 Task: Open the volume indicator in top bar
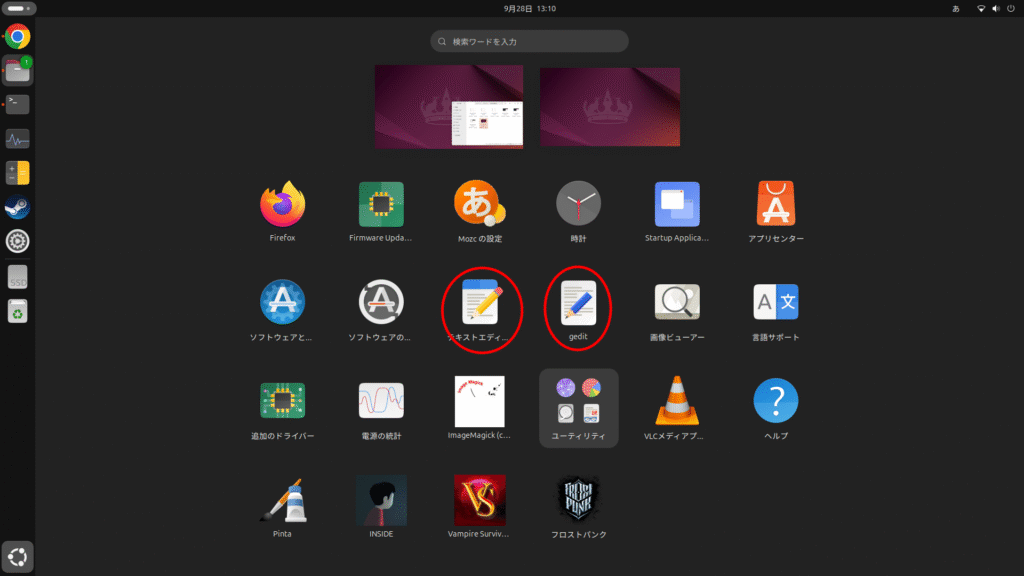click(995, 8)
